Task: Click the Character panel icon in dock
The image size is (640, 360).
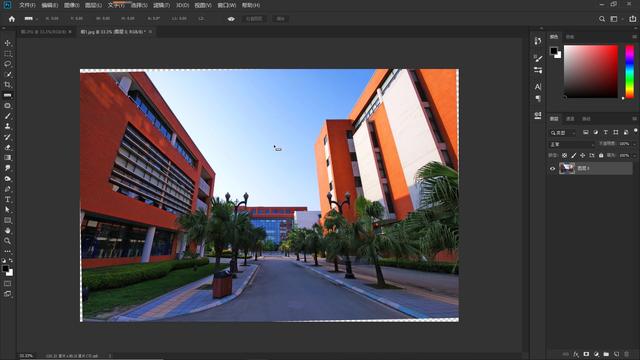Action: (538, 87)
